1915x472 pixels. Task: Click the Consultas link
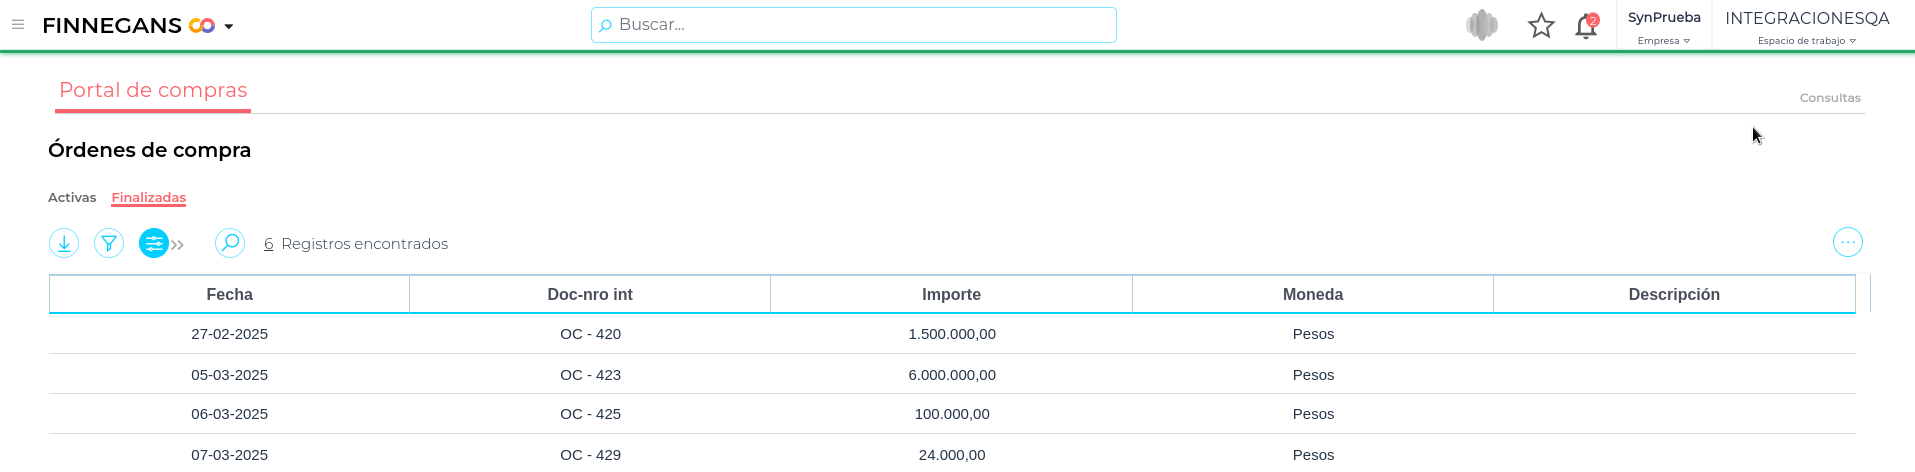[x=1829, y=98]
